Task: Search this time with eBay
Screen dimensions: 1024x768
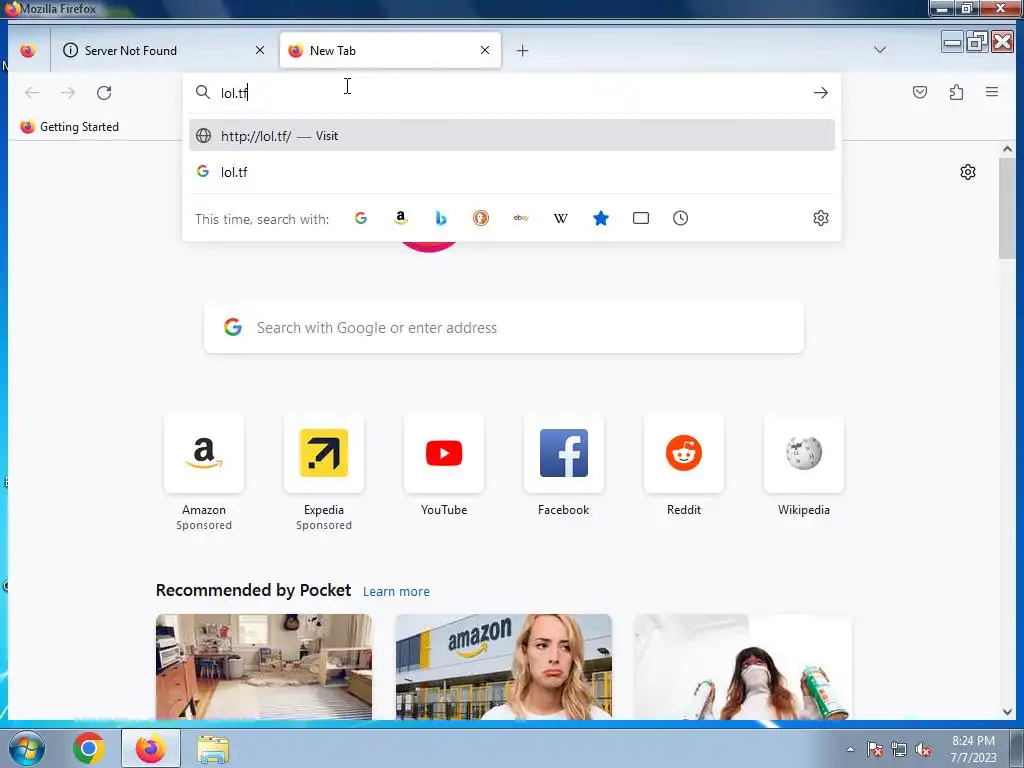Action: (520, 218)
